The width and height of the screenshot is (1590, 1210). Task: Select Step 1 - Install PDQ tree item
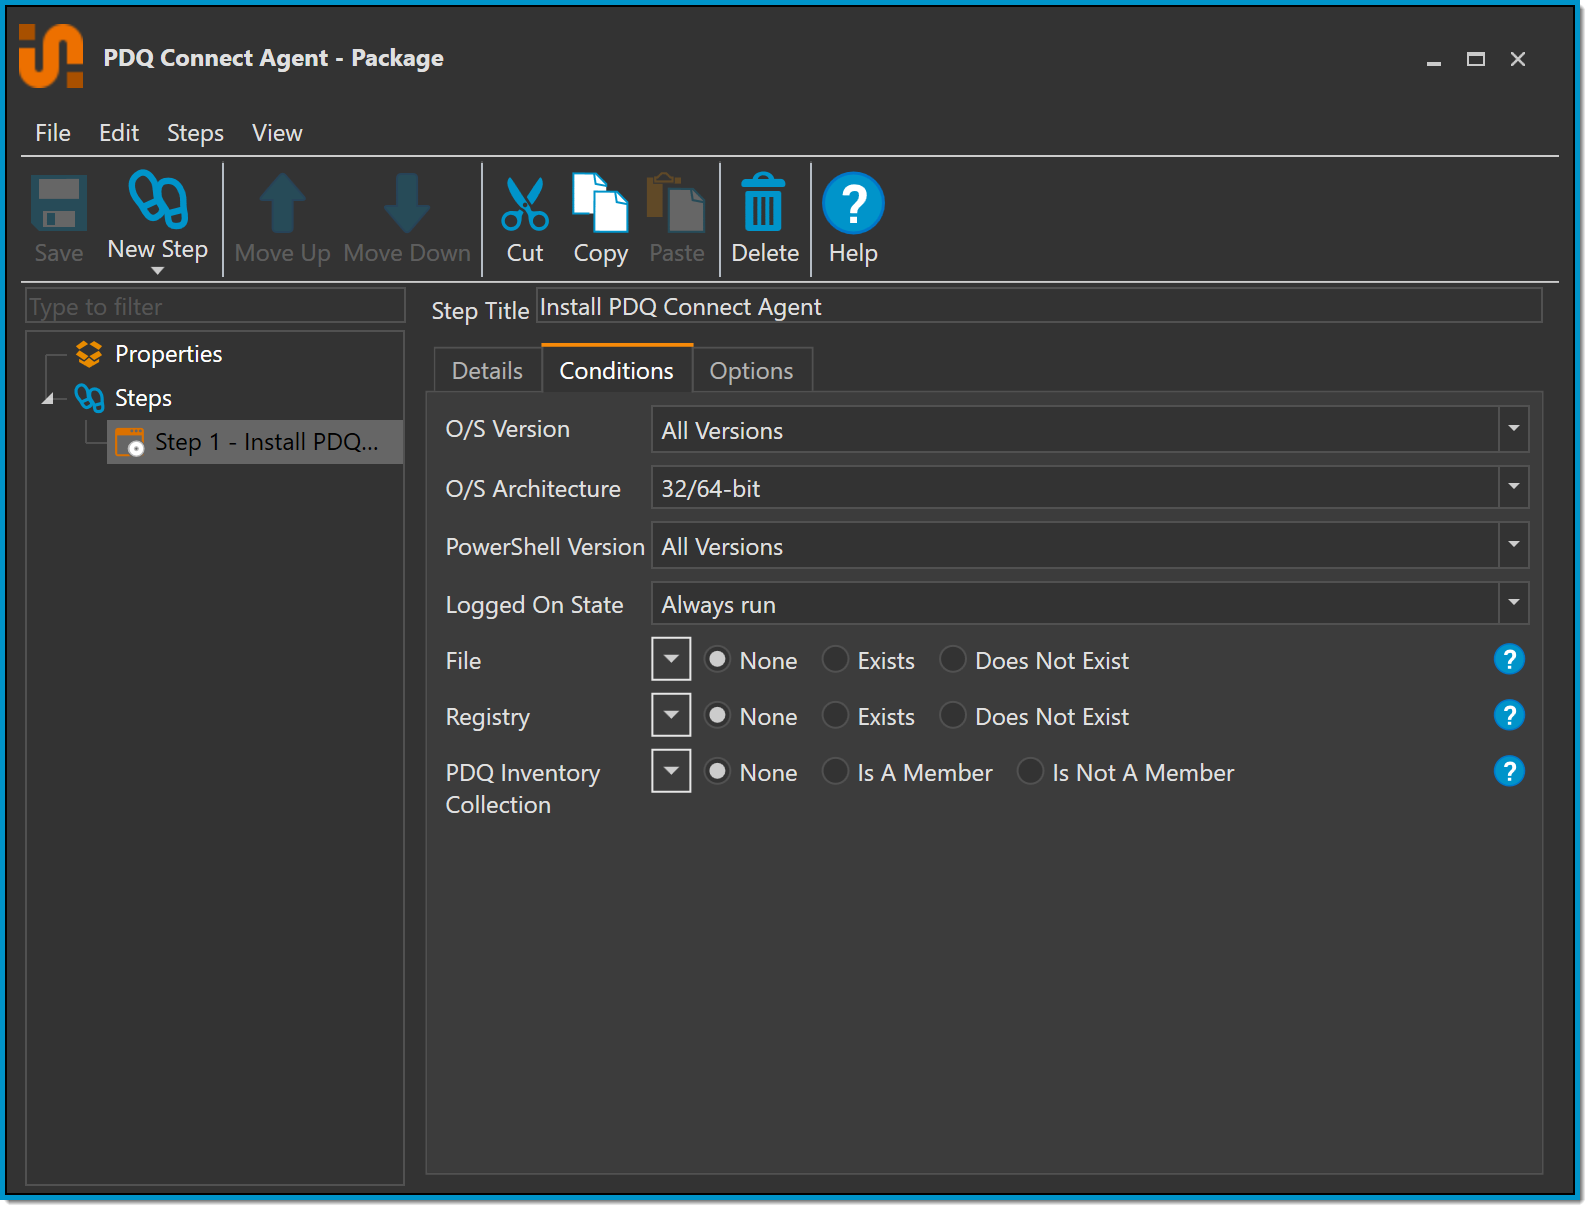coord(255,442)
